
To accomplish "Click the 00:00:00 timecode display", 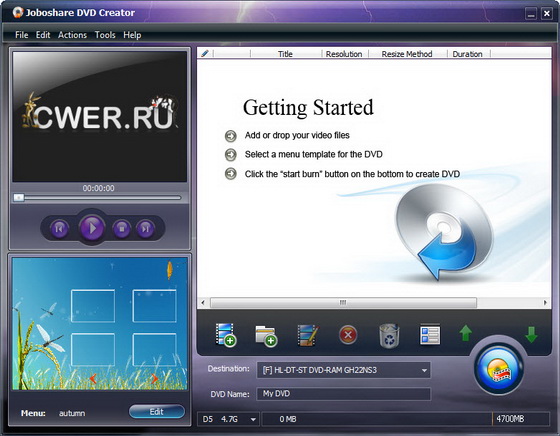I will point(99,188).
